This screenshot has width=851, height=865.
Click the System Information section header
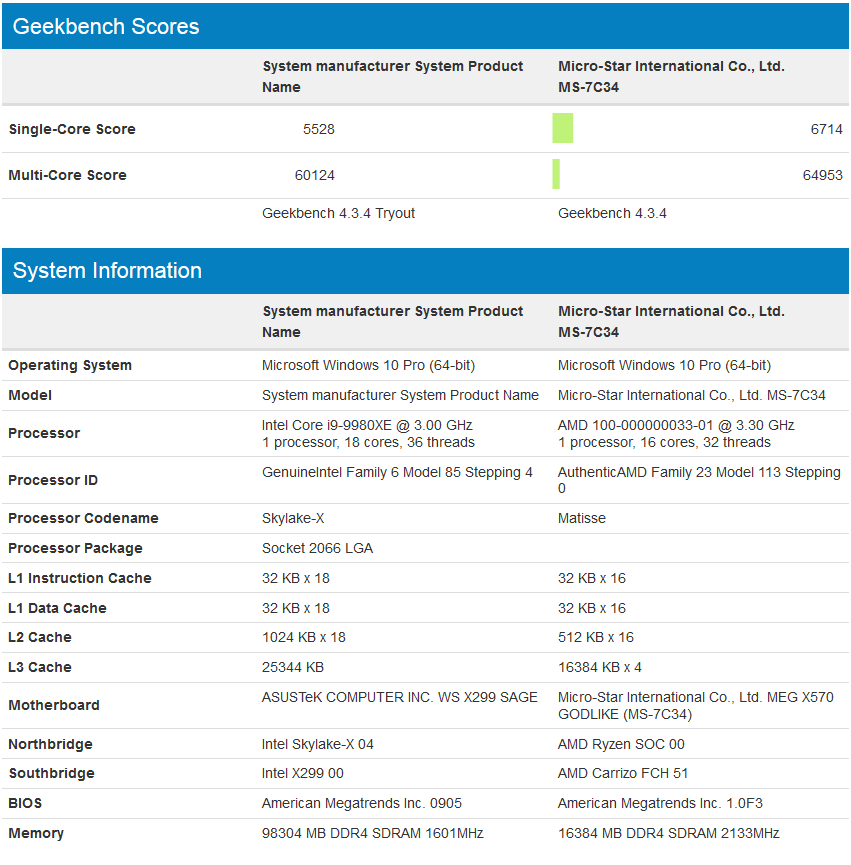(107, 271)
